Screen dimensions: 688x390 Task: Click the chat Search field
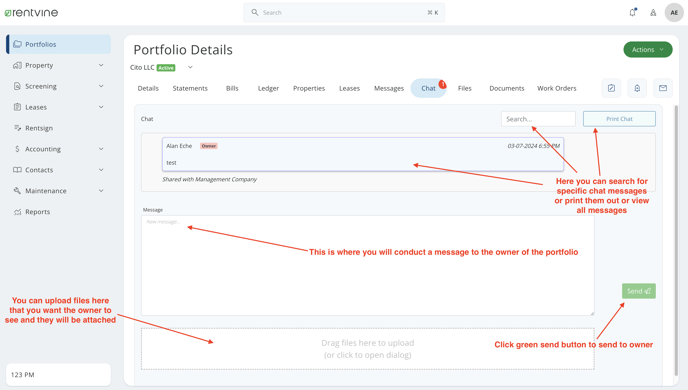[538, 119]
